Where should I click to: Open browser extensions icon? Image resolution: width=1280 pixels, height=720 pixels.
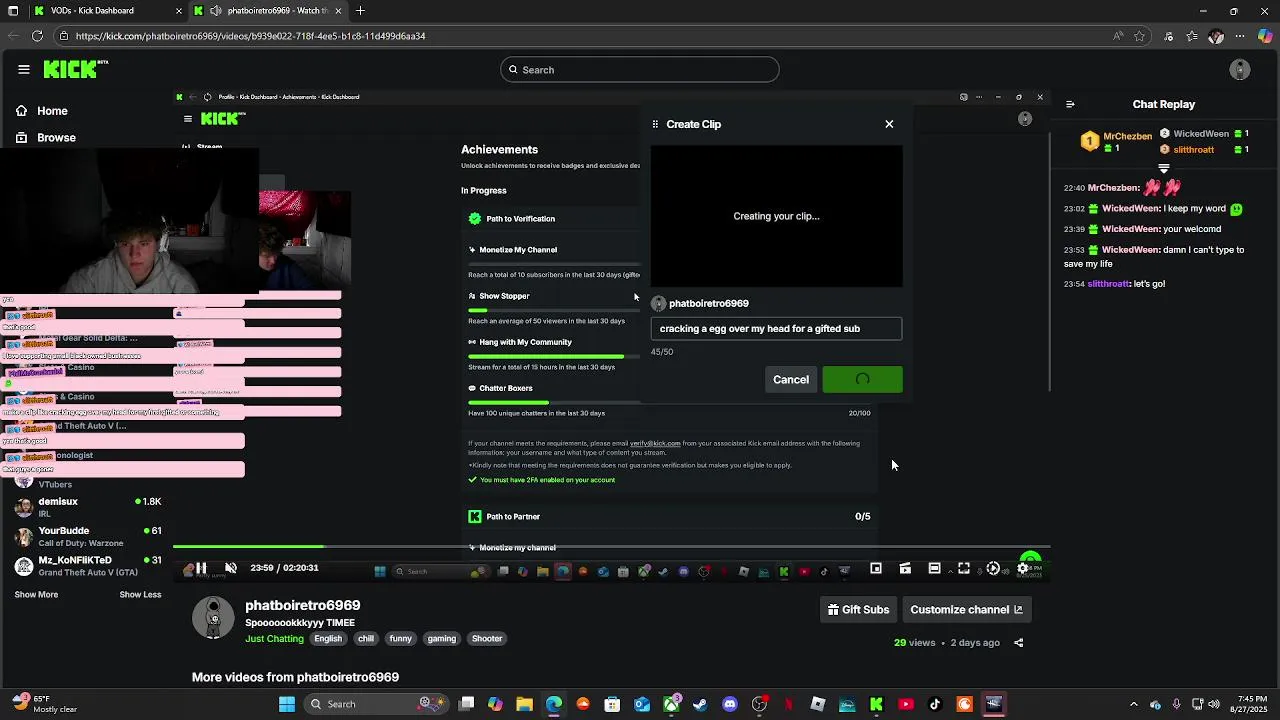coord(1168,36)
